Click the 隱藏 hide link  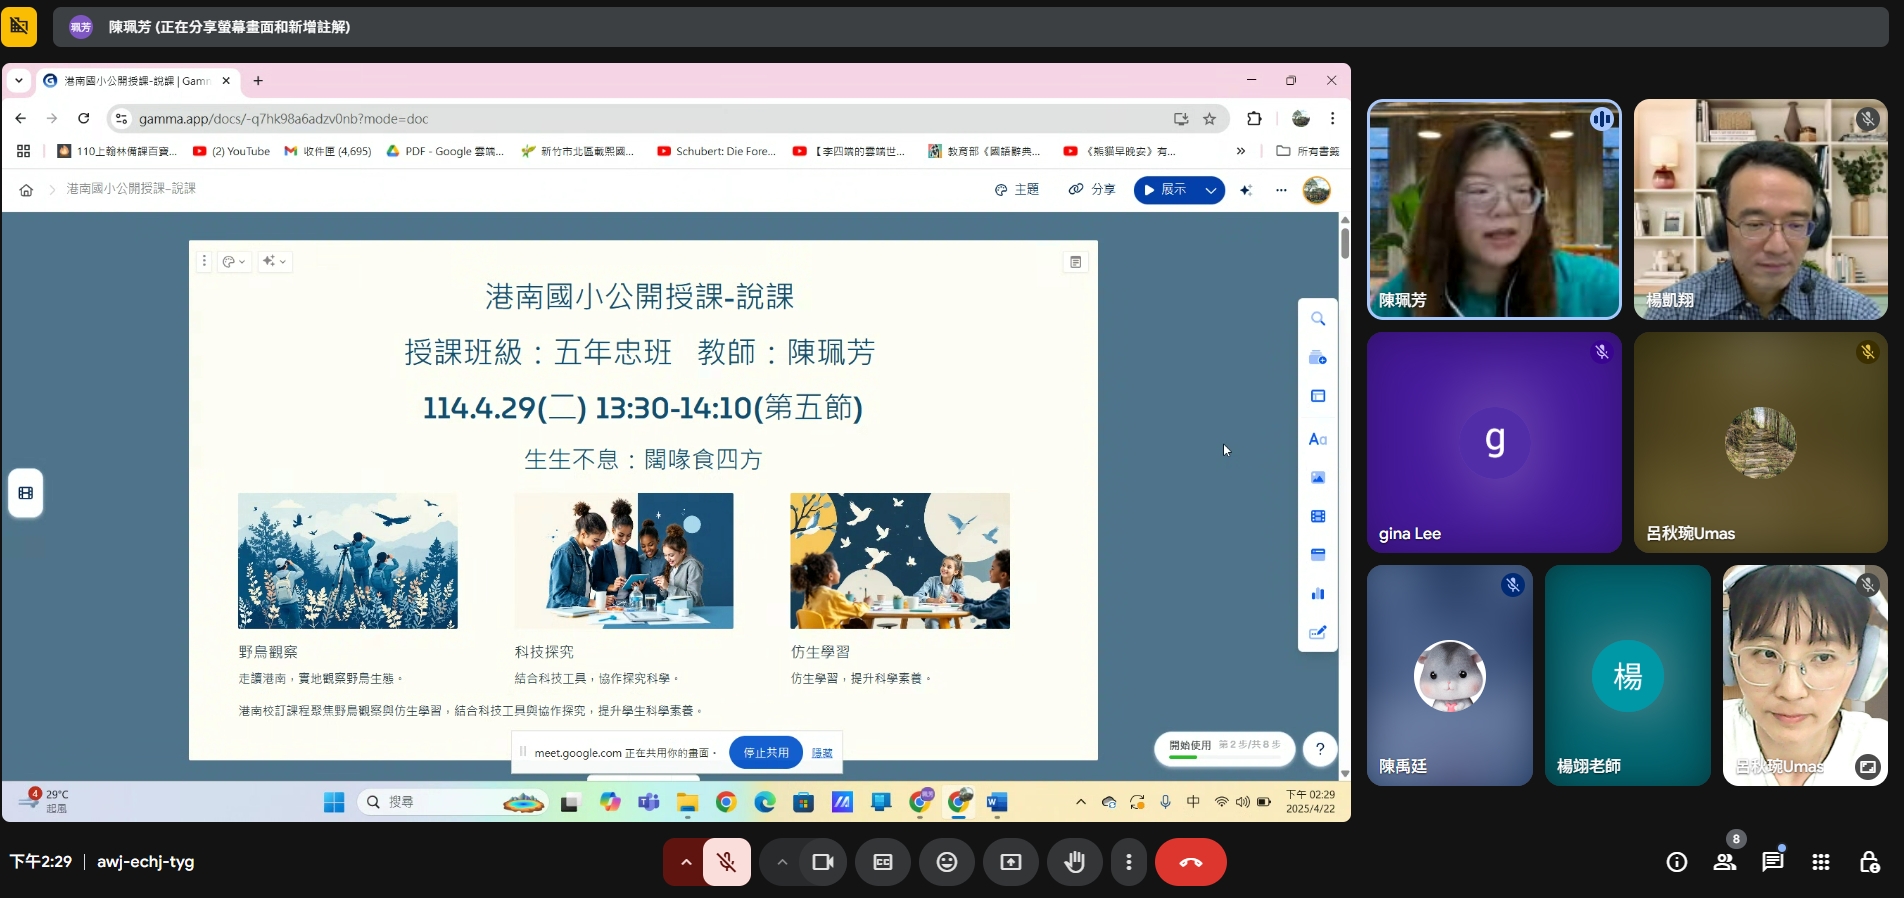pyautogui.click(x=822, y=753)
